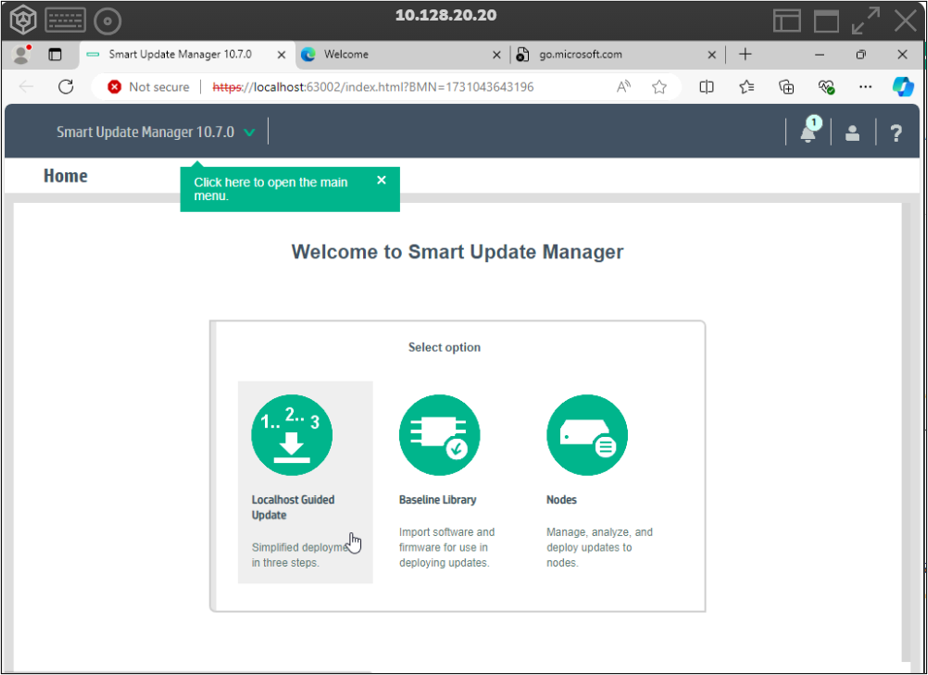Viewport: 928px width, 675px height.
Task: Select the Home navigation item
Action: (x=65, y=175)
